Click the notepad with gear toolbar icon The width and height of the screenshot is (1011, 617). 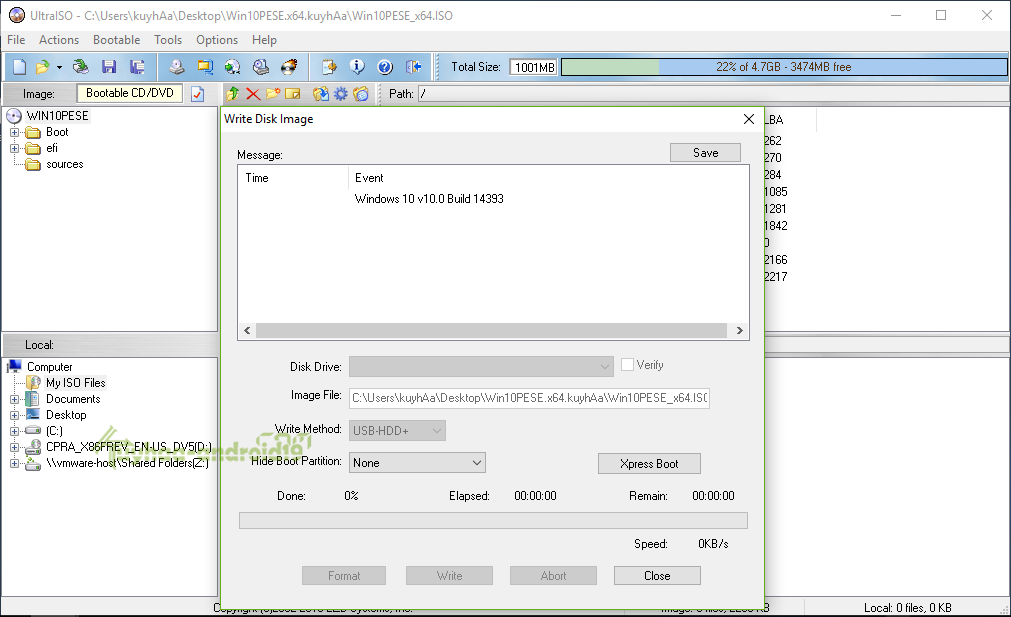329,66
